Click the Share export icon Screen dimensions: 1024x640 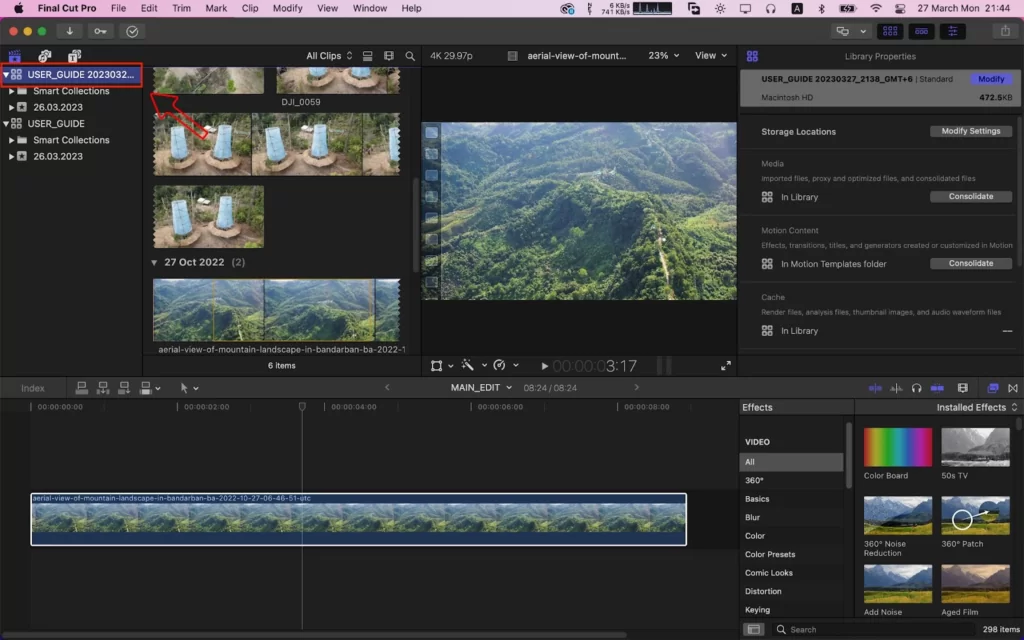click(x=1005, y=31)
